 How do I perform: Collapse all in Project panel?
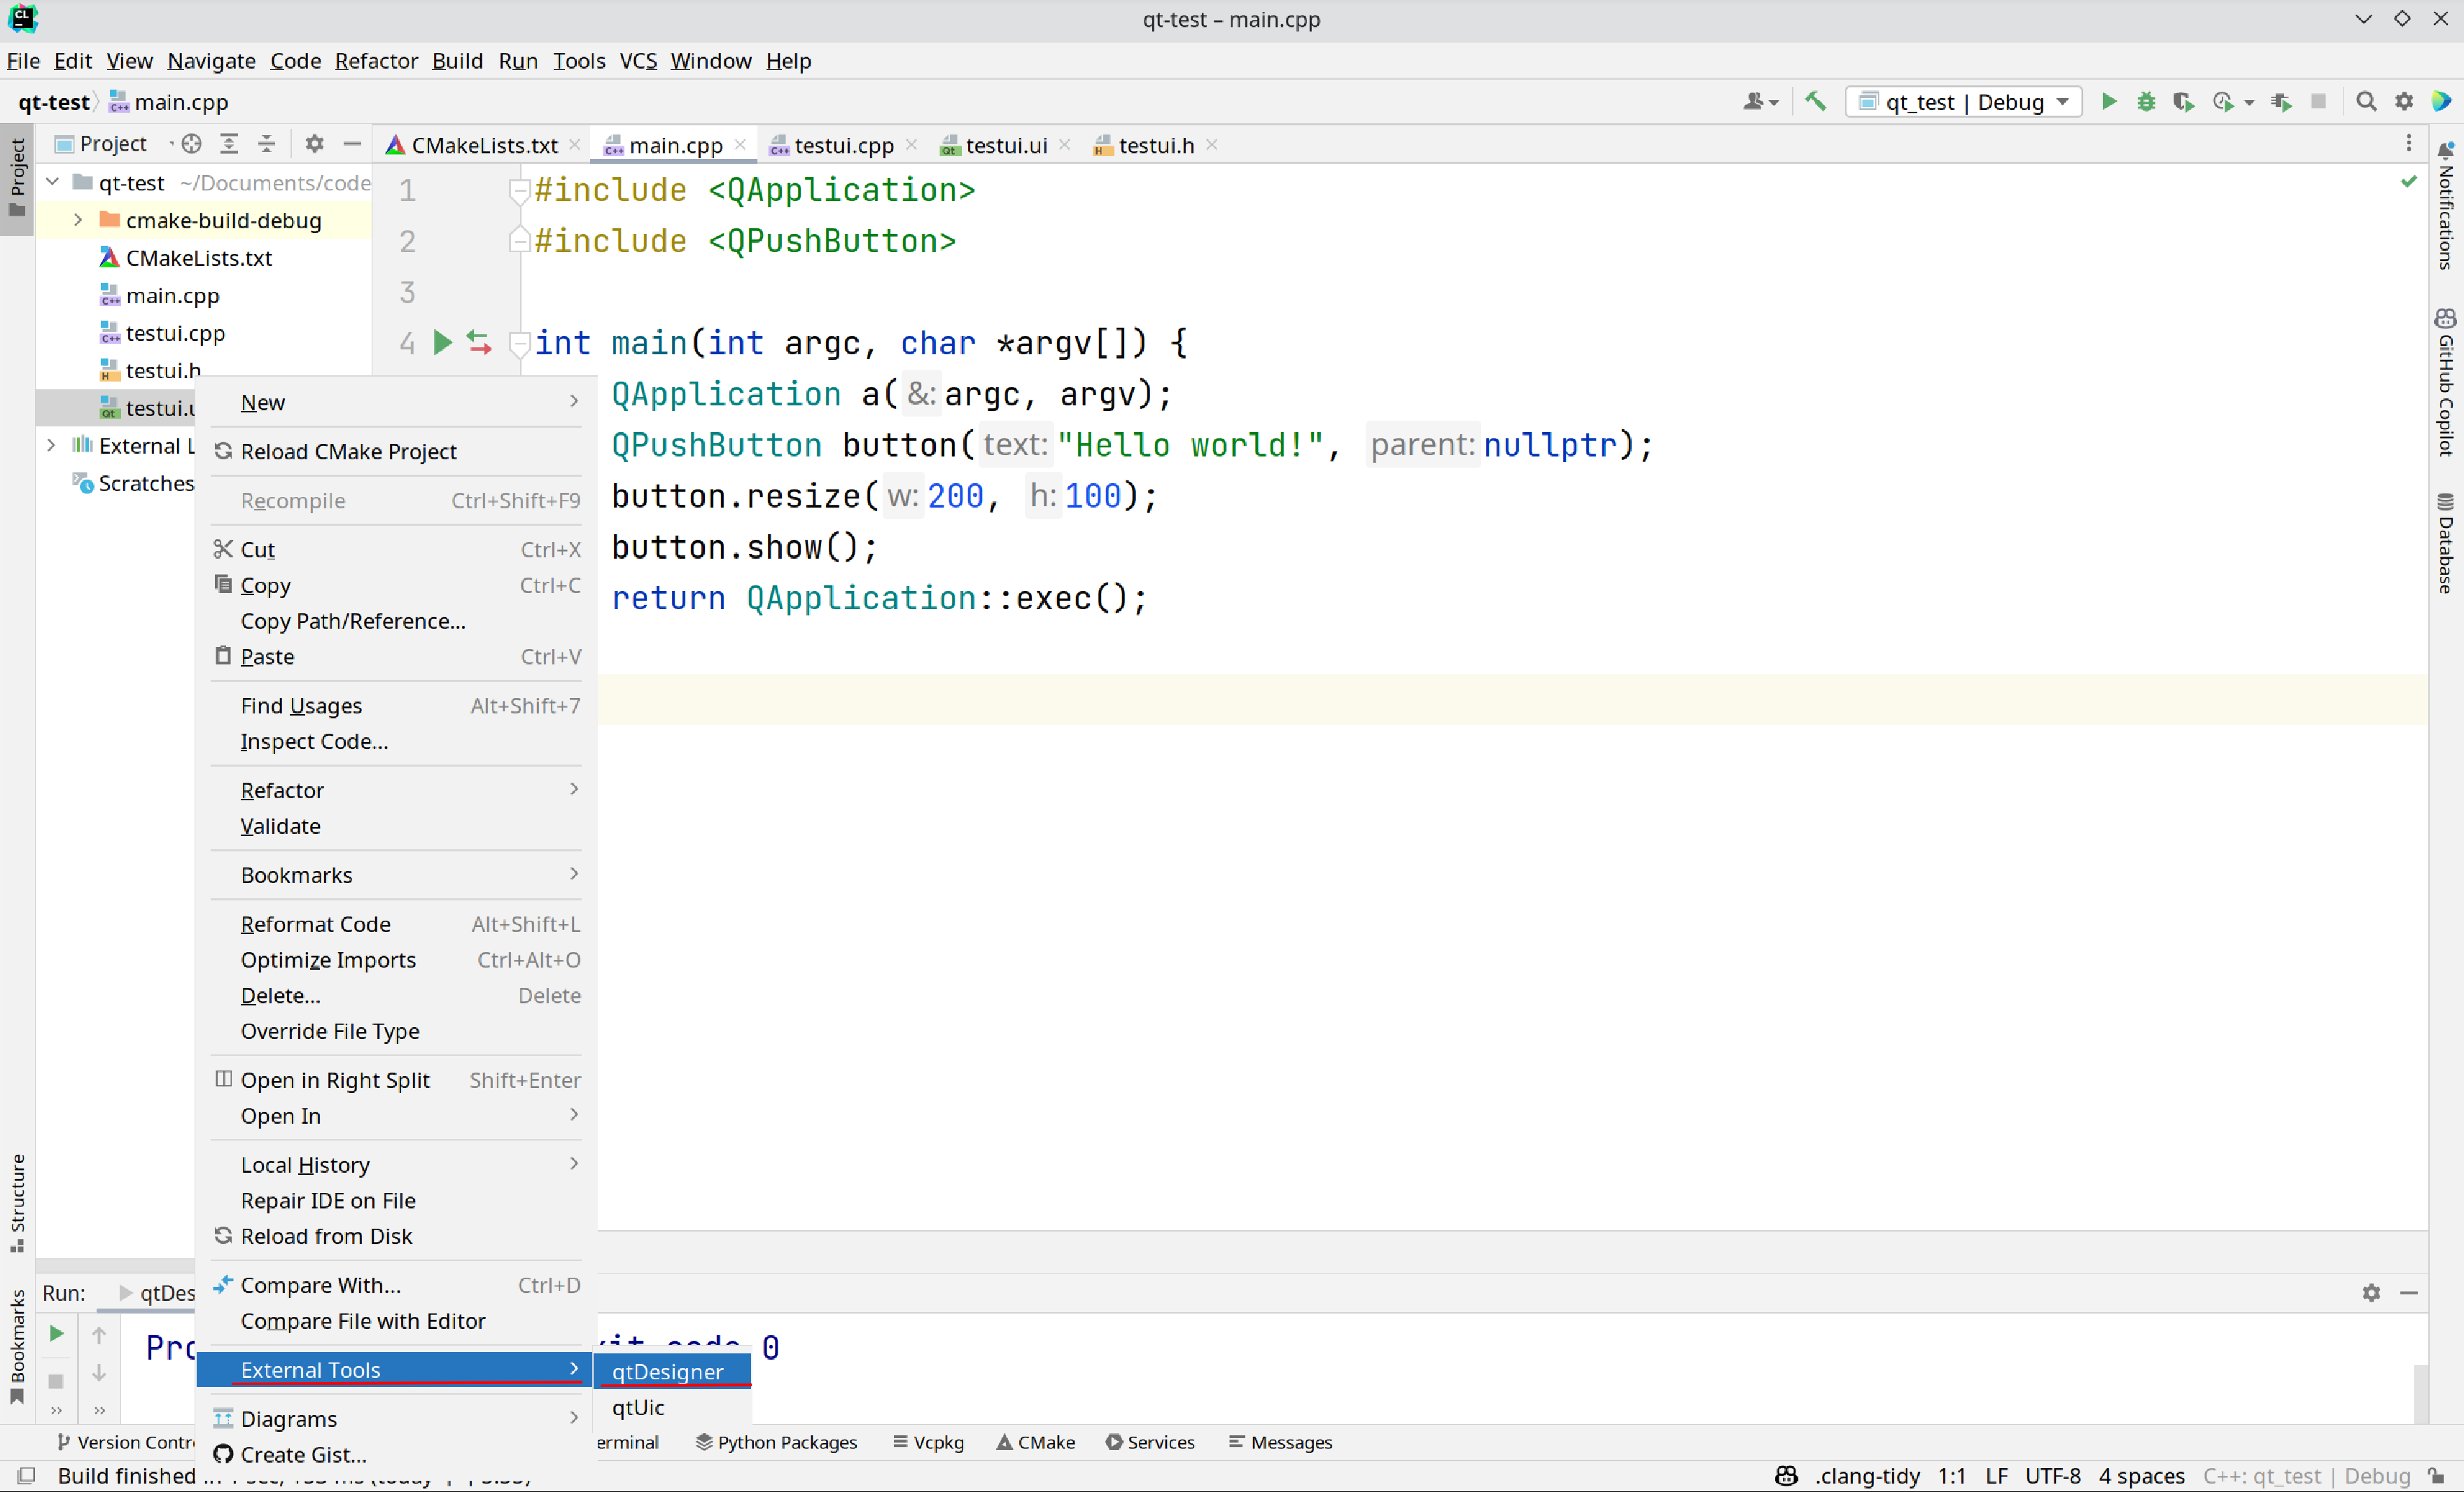[267, 144]
